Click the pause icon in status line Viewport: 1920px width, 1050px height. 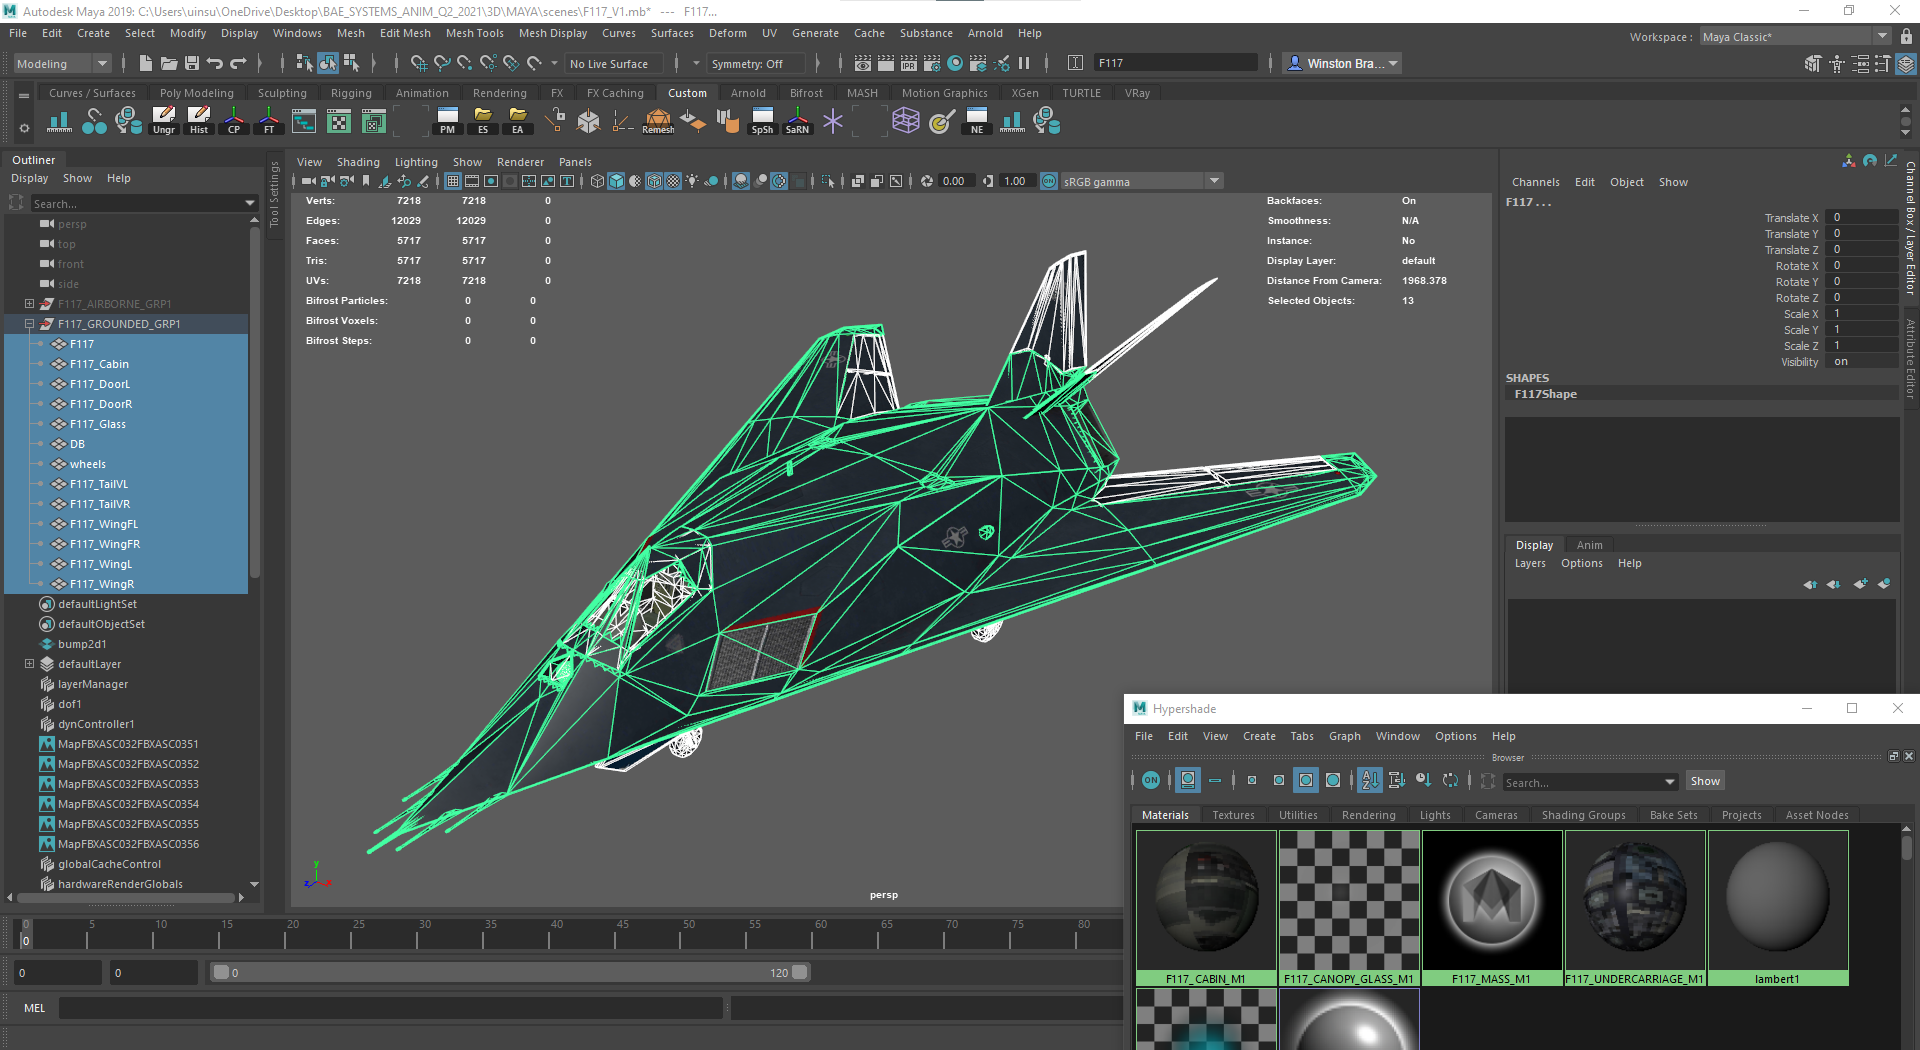1024,63
